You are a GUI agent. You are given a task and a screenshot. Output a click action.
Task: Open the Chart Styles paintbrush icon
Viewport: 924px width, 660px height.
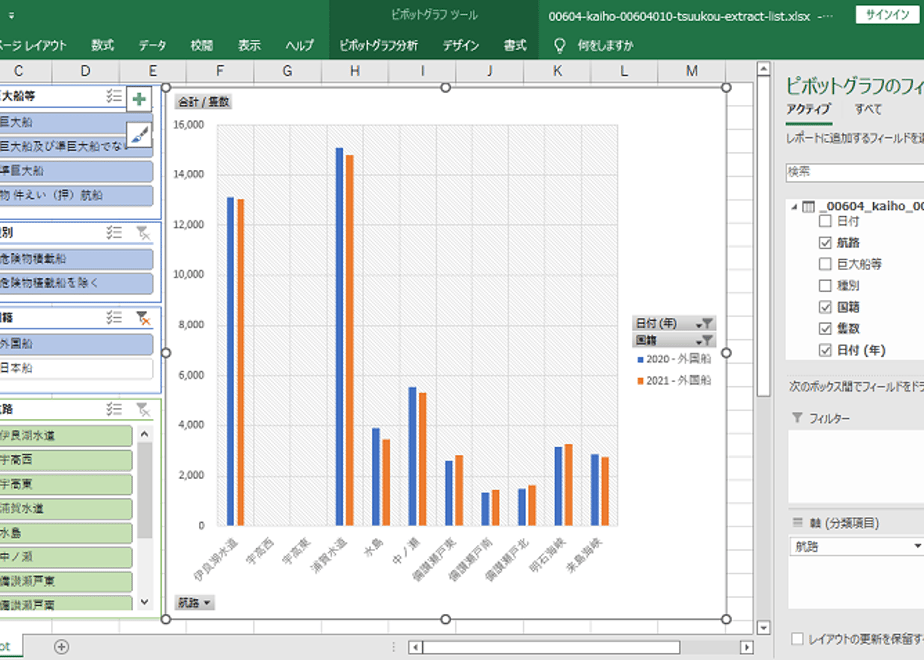tap(139, 135)
